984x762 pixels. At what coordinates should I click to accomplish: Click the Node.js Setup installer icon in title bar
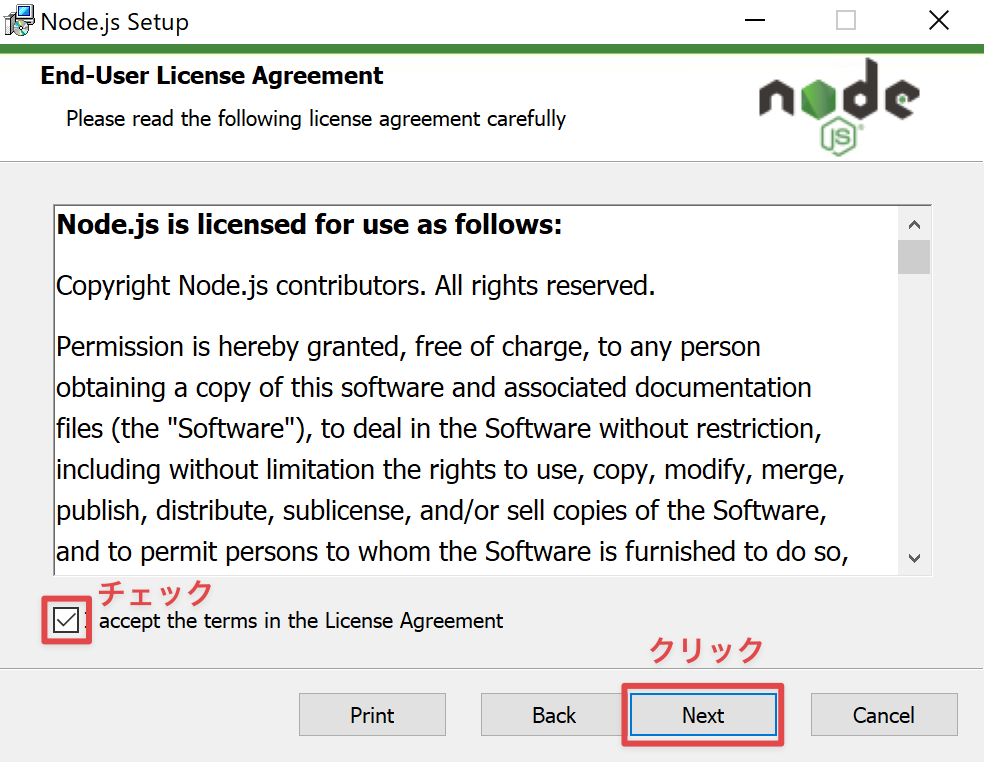click(19, 20)
